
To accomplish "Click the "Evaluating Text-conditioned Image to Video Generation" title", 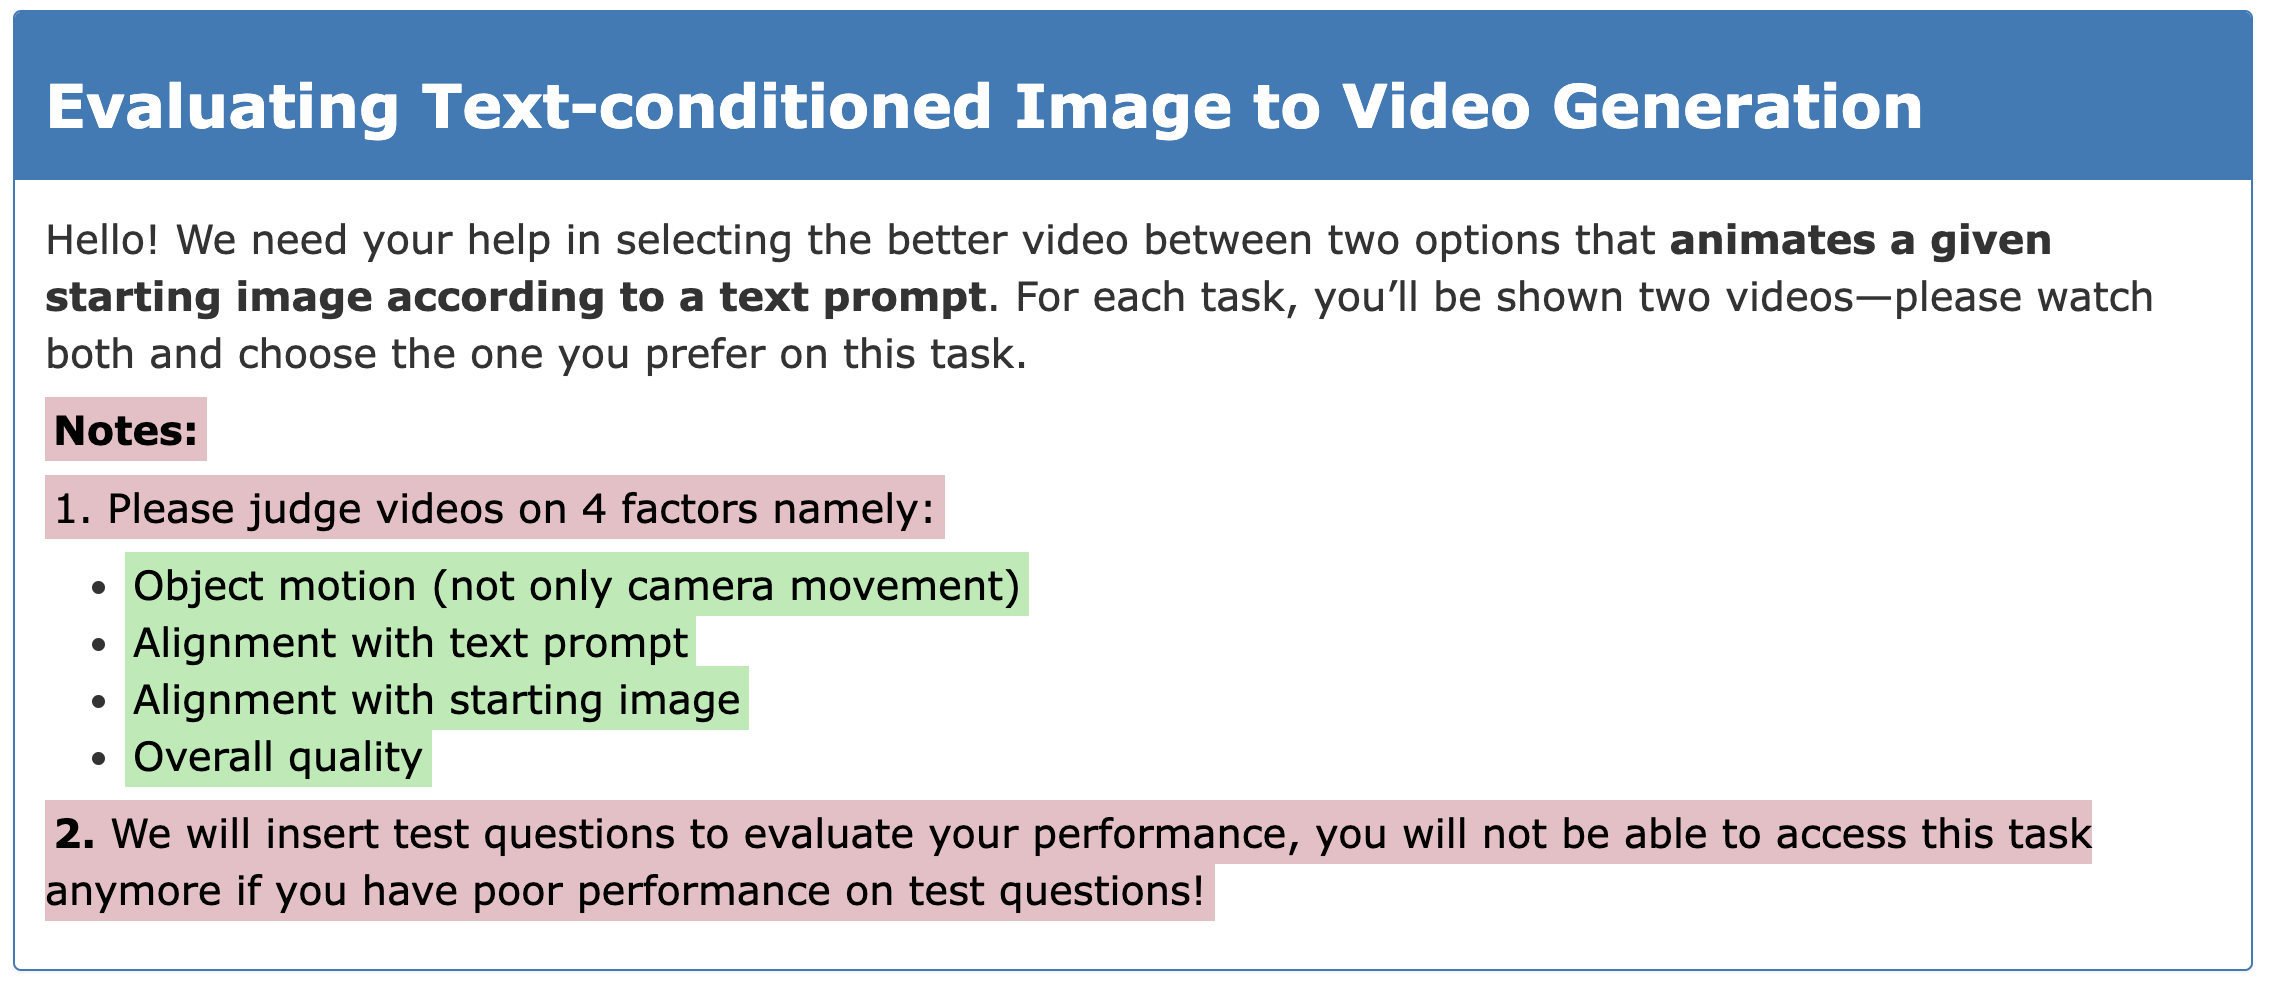I will pyautogui.click(x=984, y=106).
